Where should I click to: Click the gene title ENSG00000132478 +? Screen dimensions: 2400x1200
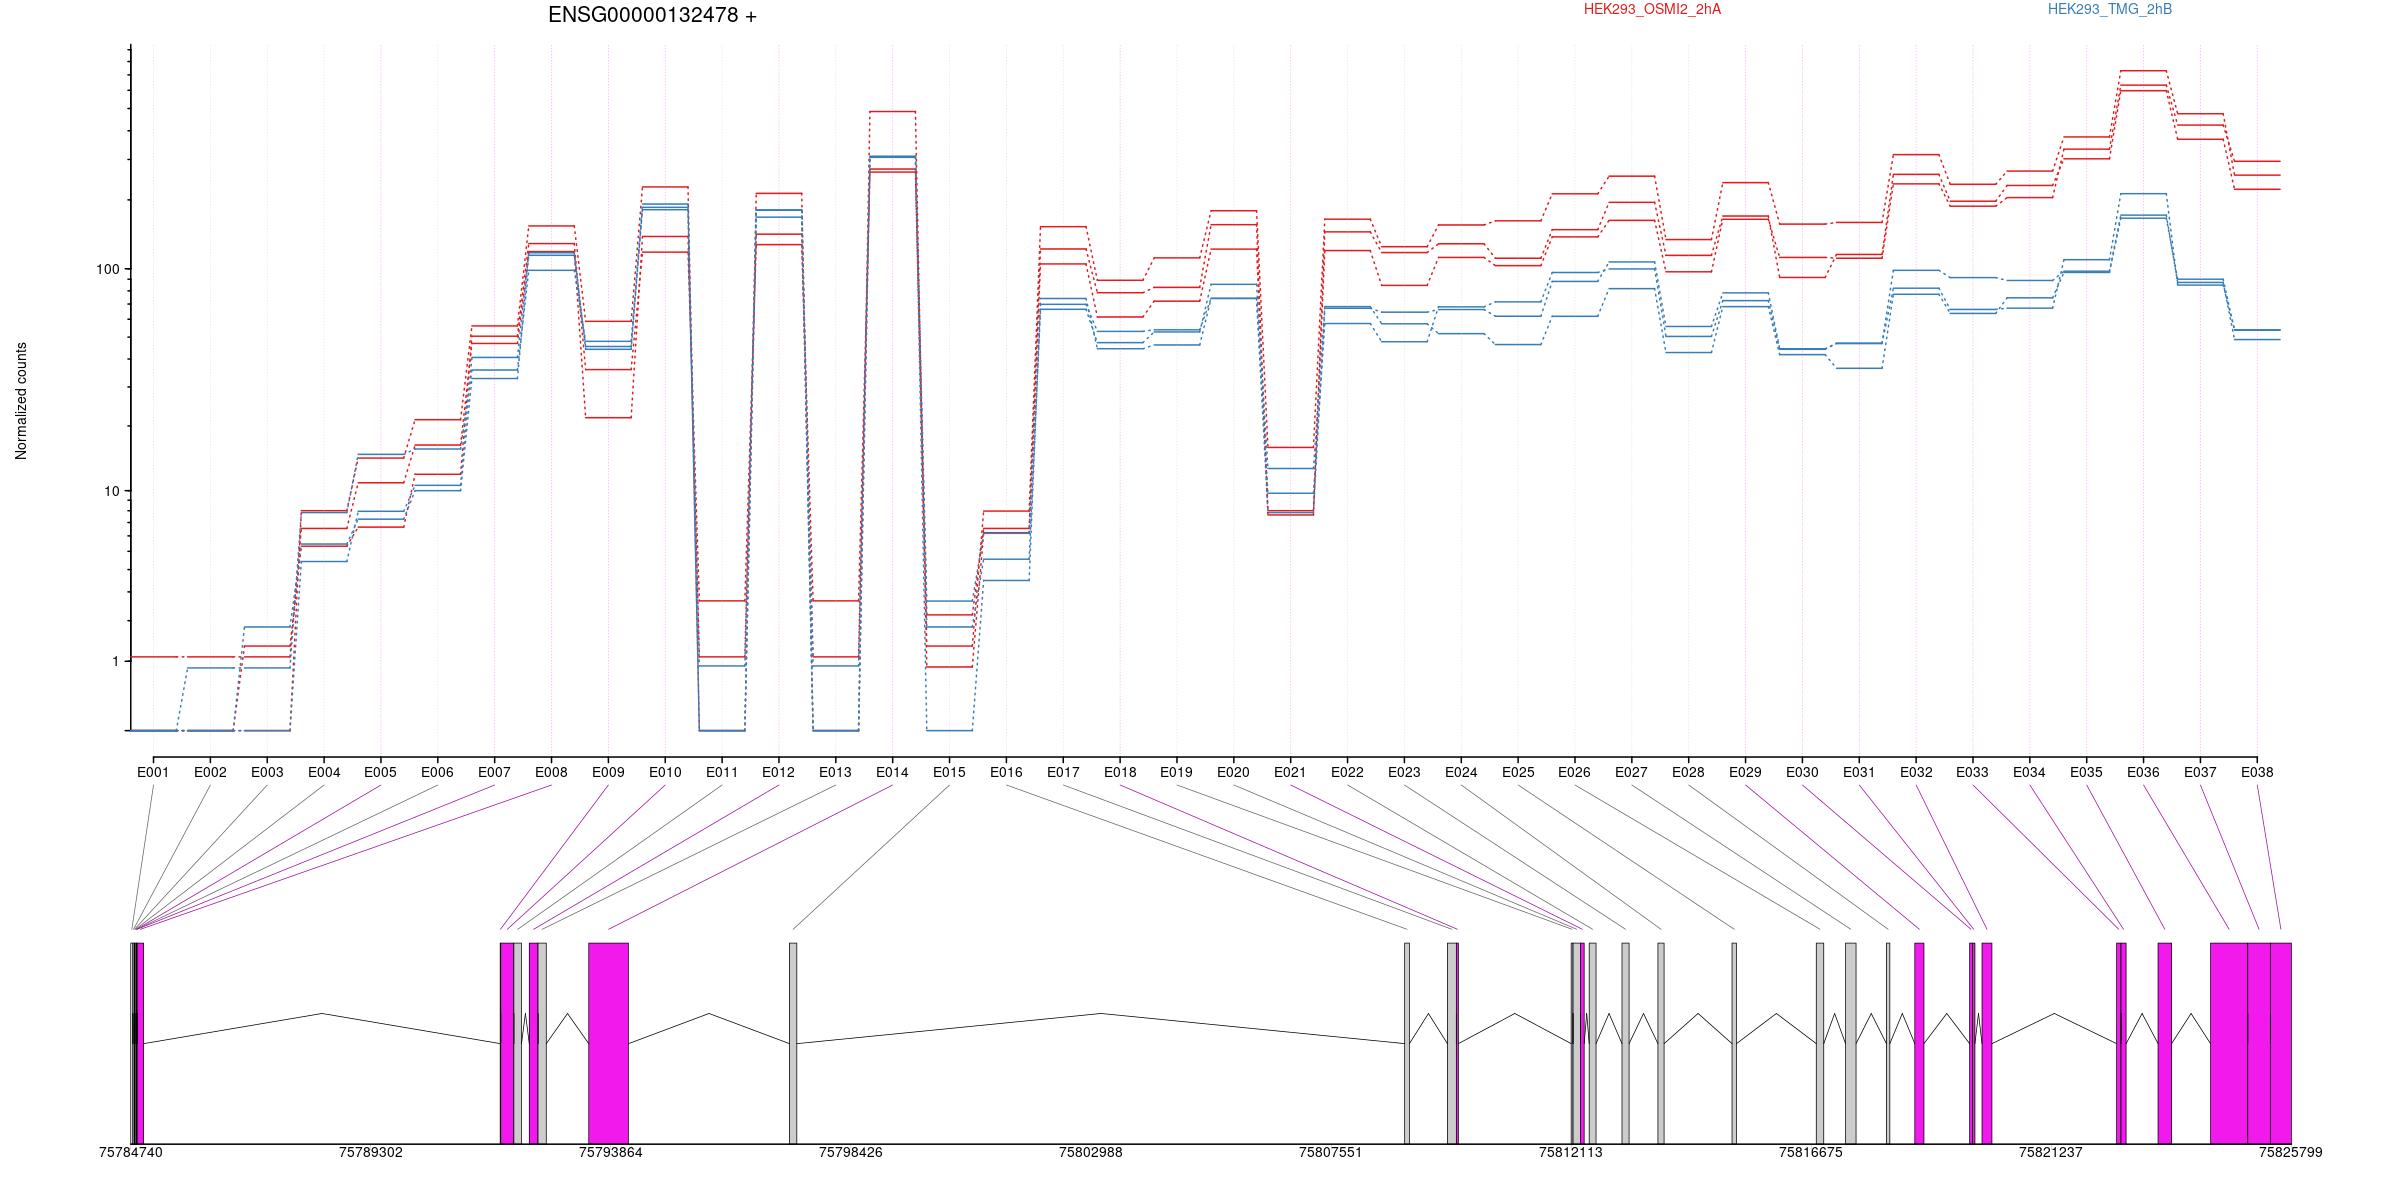click(x=652, y=15)
